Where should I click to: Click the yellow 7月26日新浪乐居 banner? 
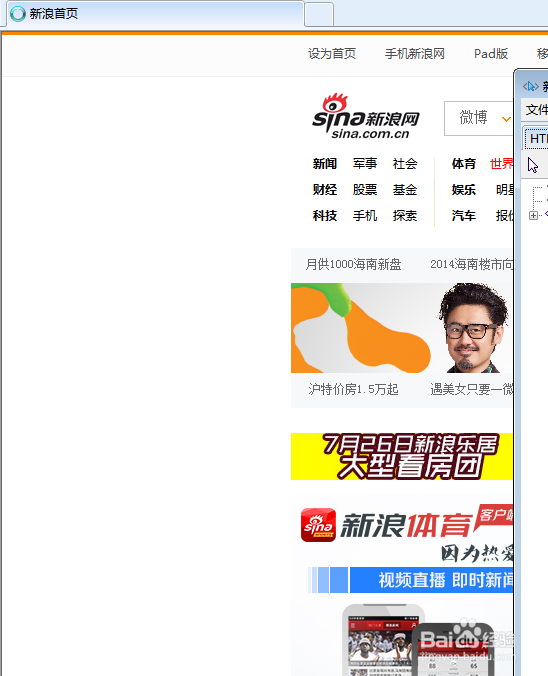pyautogui.click(x=402, y=457)
